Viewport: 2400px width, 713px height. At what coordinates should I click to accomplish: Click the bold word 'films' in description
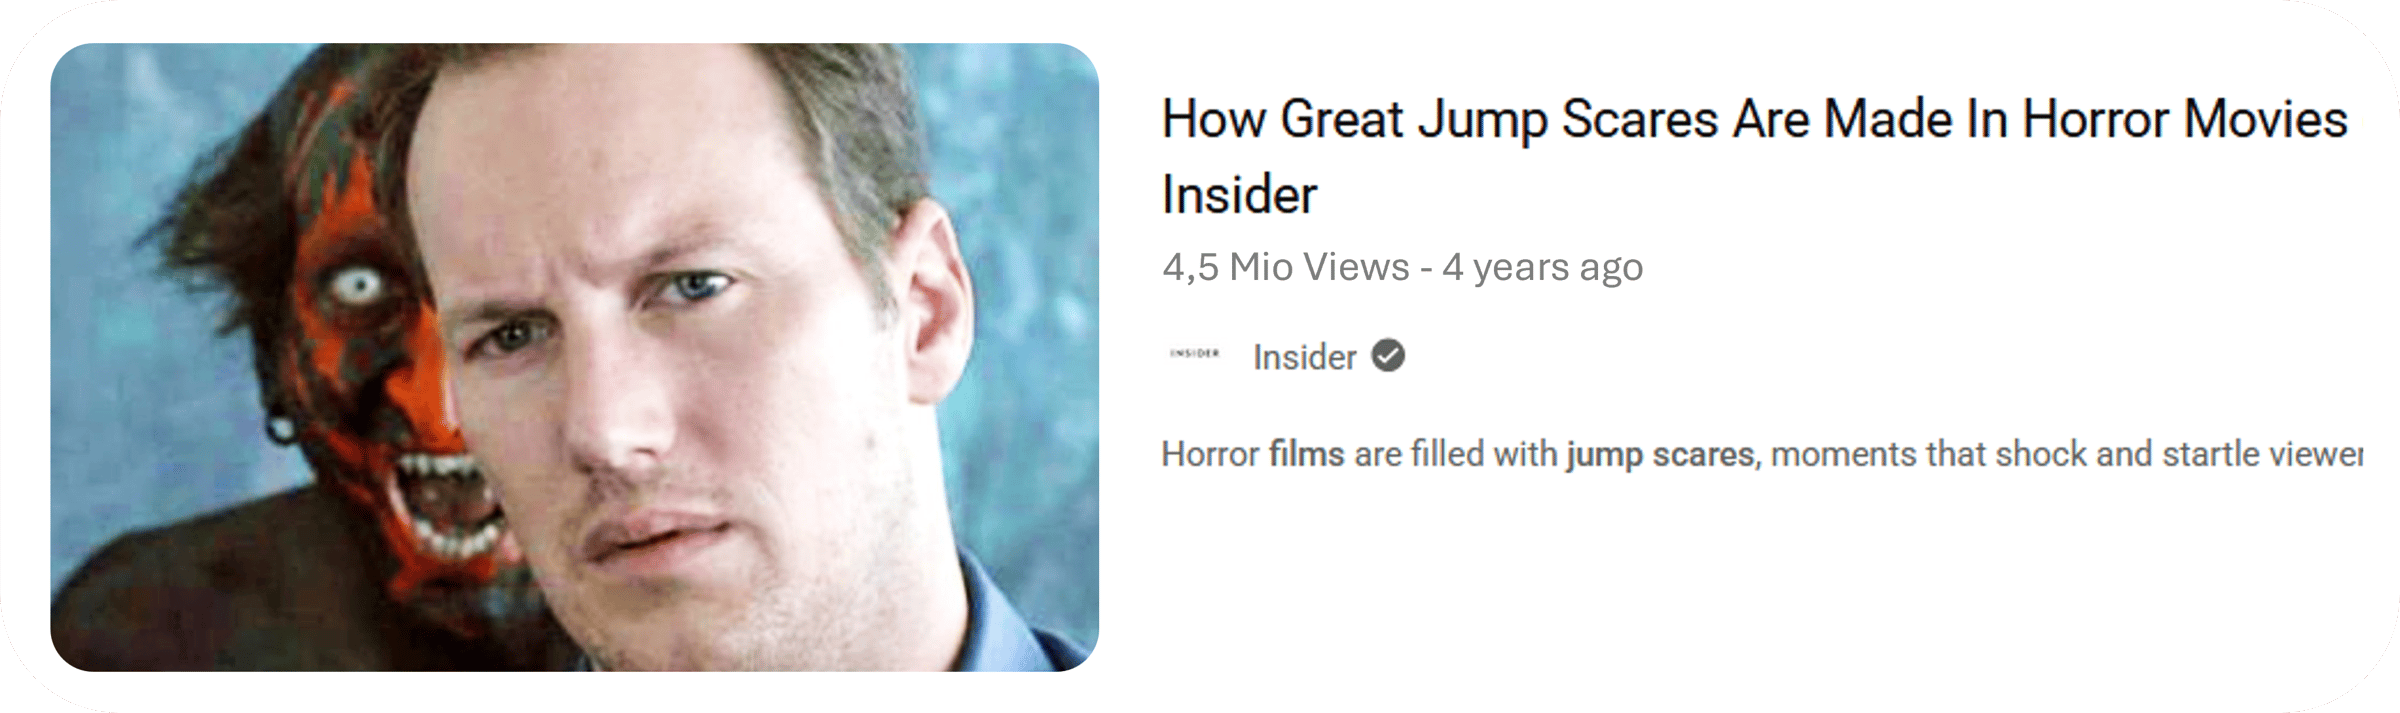[1306, 454]
